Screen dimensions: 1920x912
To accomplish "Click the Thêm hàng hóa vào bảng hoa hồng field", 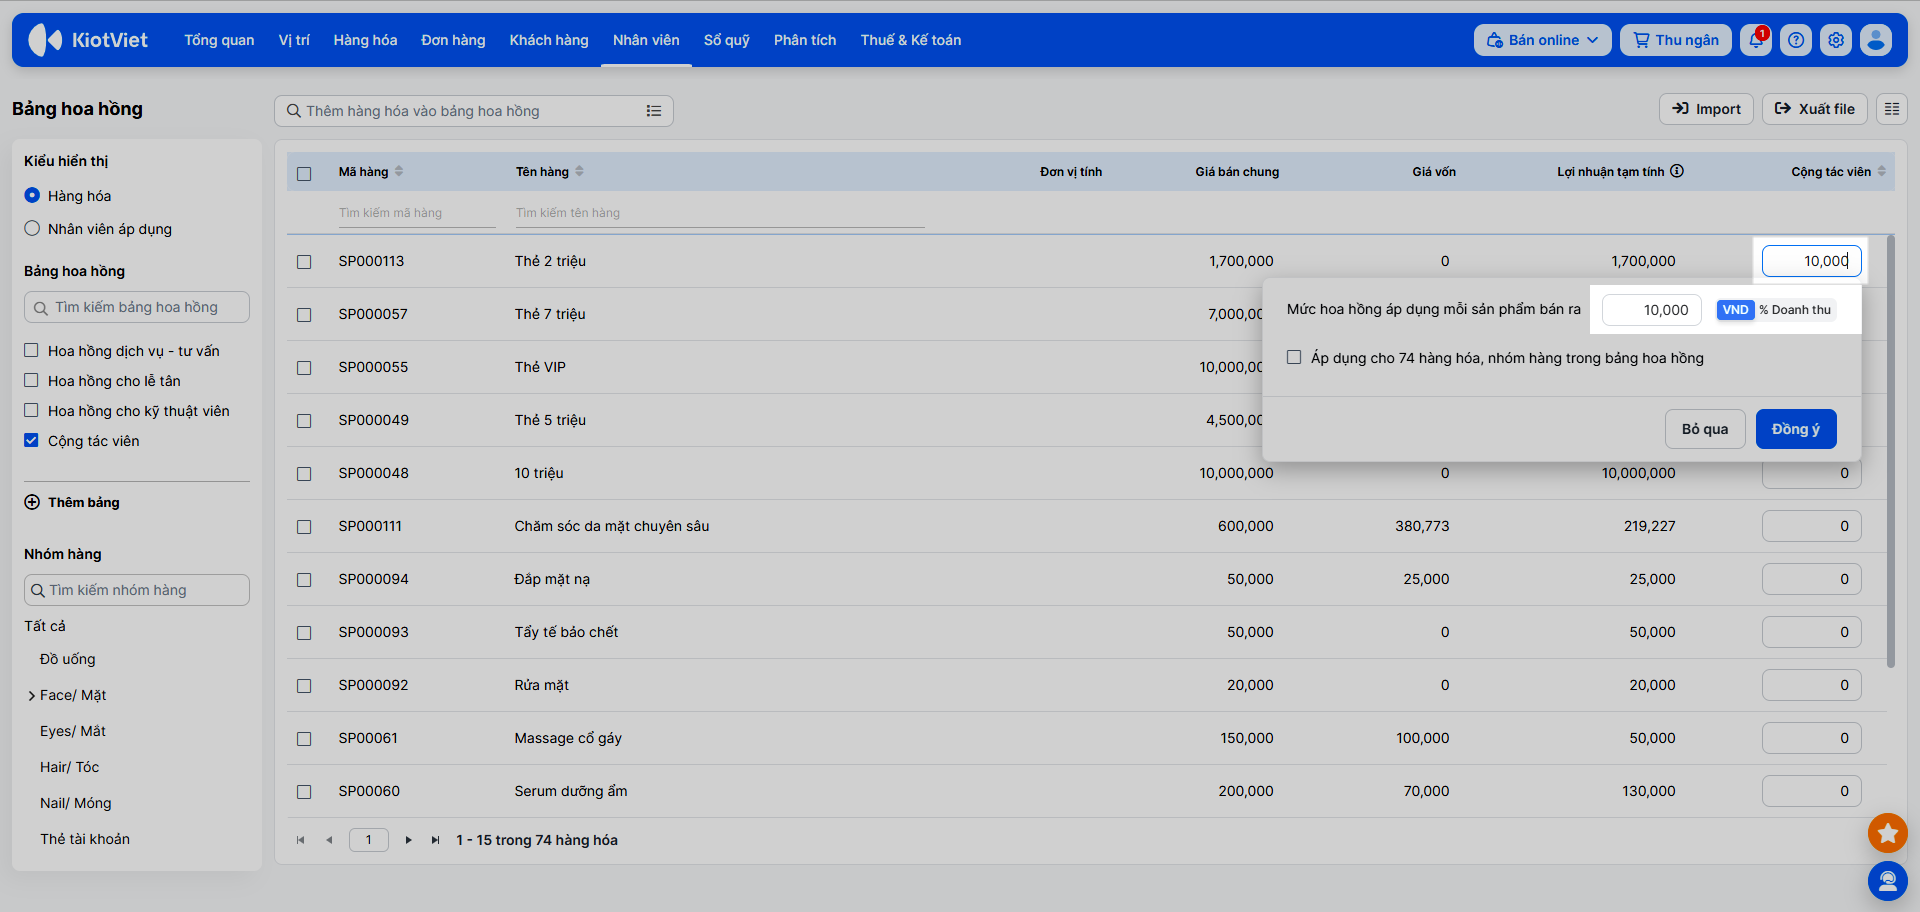I will pos(474,111).
